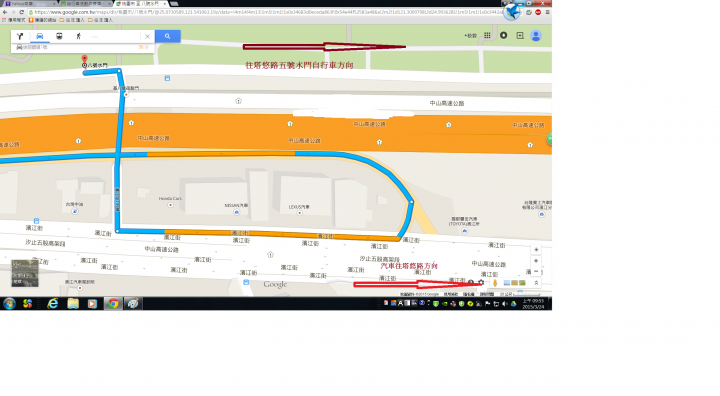Click the Honda Cars place marker
This screenshot has width=720, height=396.
170,205
